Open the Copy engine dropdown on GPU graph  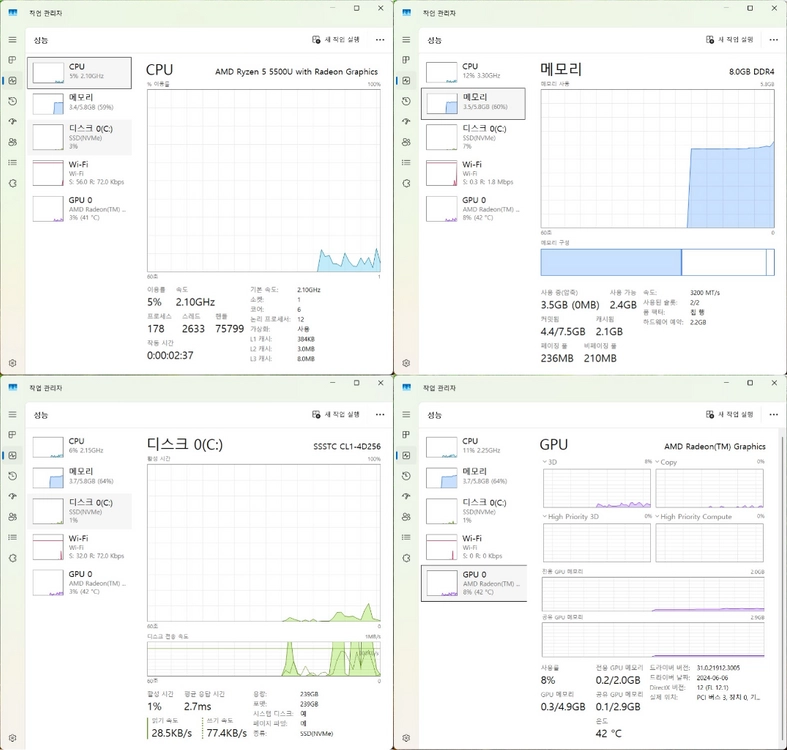pos(666,462)
